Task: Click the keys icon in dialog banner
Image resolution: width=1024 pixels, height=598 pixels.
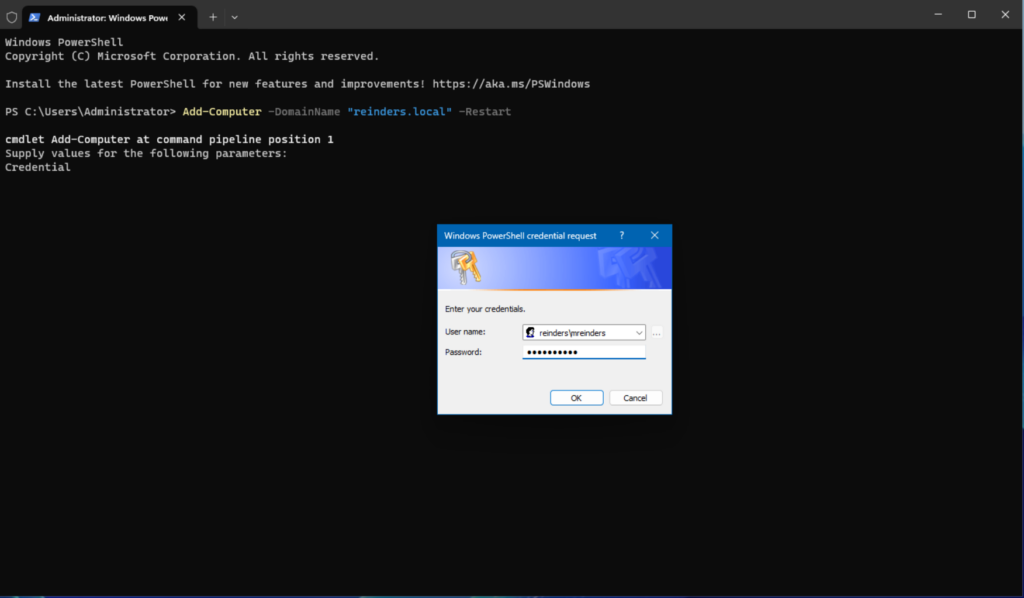Action: click(466, 268)
